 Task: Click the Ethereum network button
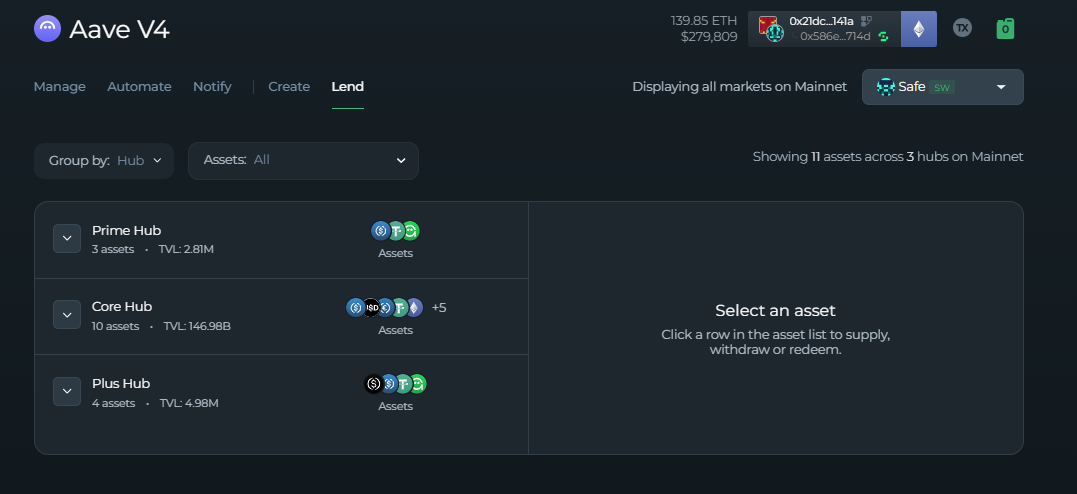pos(918,29)
